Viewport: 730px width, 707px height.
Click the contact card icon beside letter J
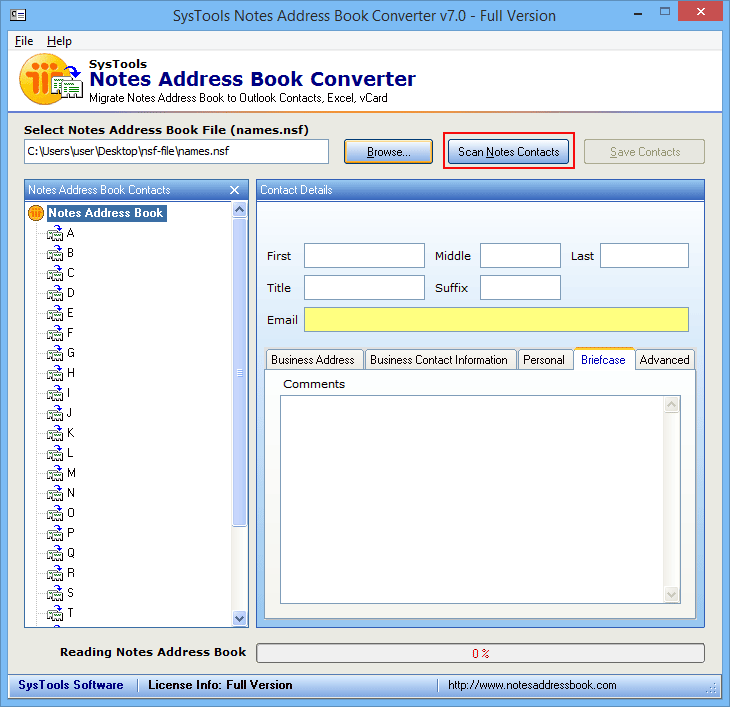point(55,413)
